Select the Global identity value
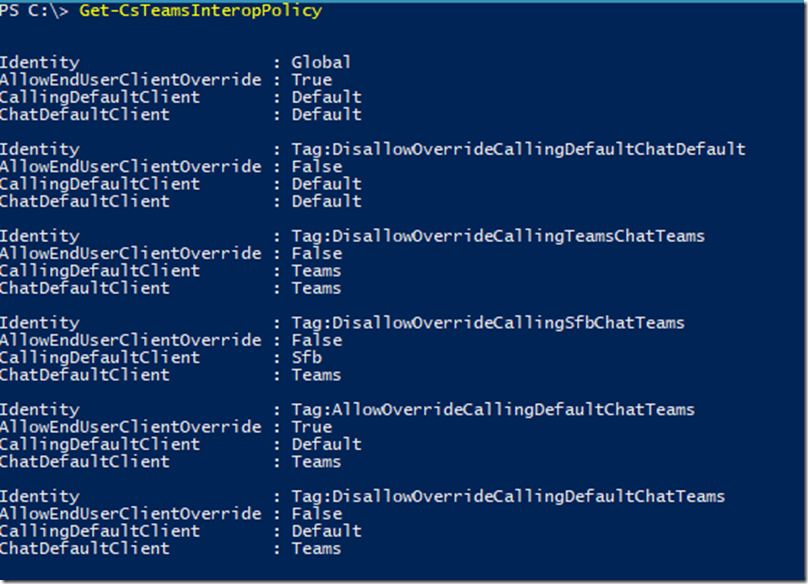 click(x=321, y=62)
